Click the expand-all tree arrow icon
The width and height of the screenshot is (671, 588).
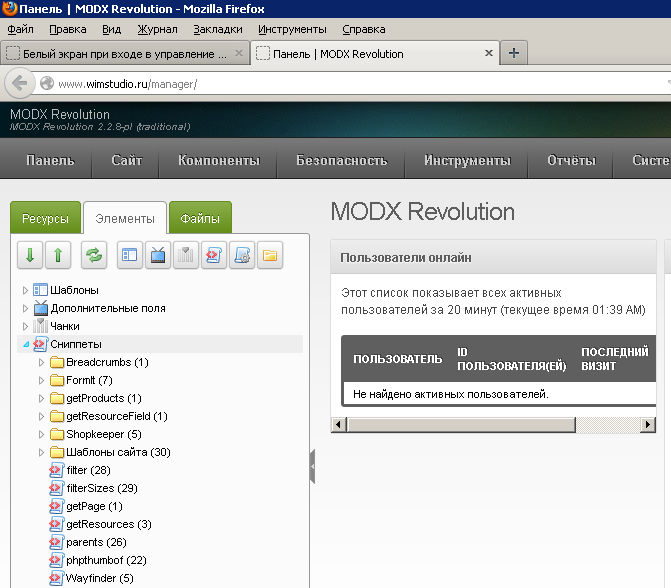(30, 255)
